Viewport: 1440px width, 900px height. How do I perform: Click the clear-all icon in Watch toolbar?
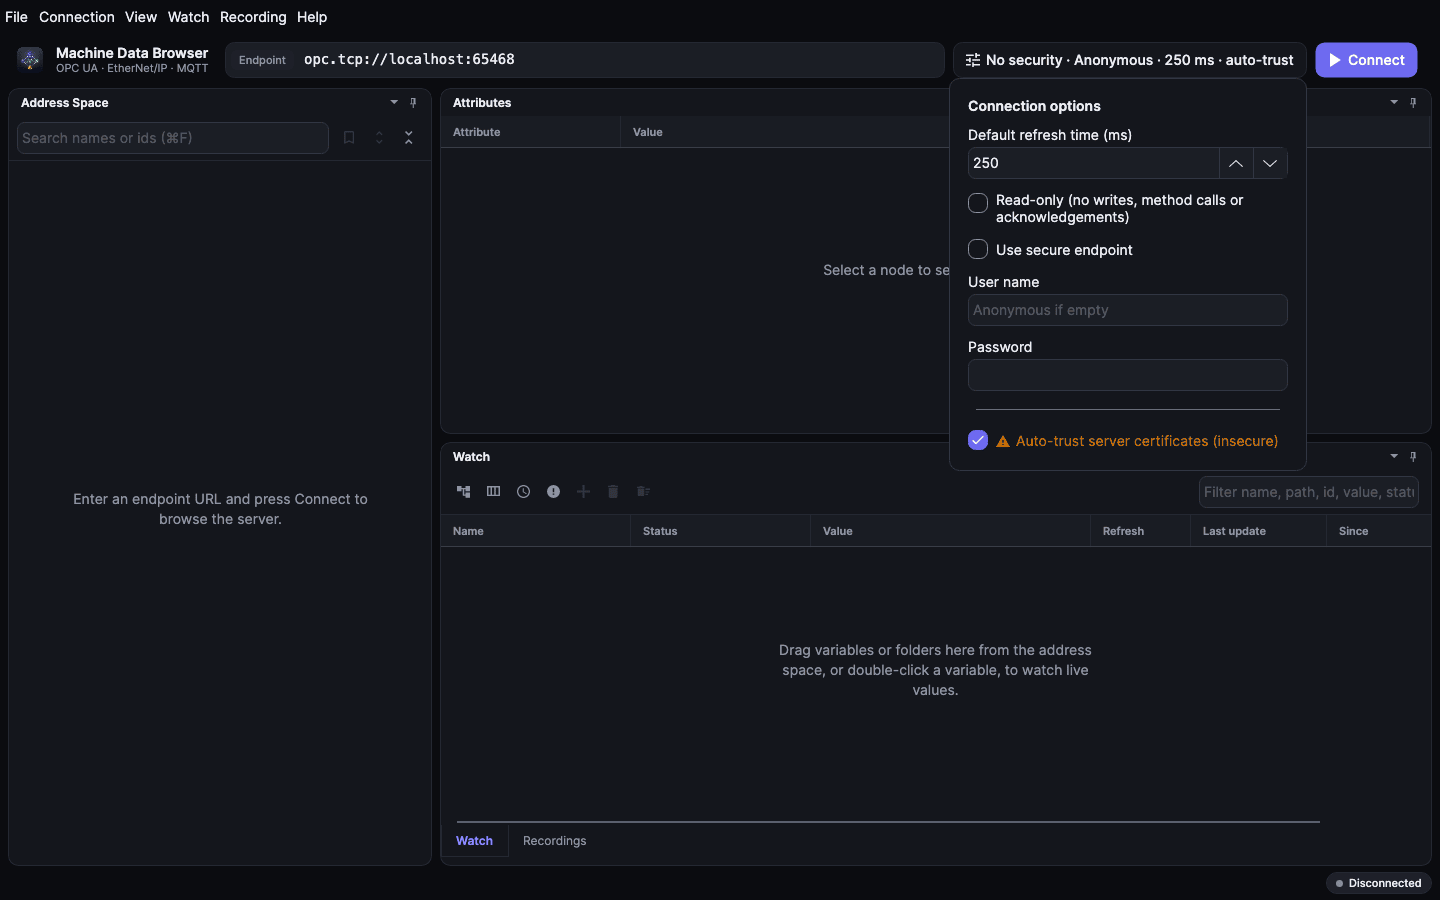[x=644, y=492]
